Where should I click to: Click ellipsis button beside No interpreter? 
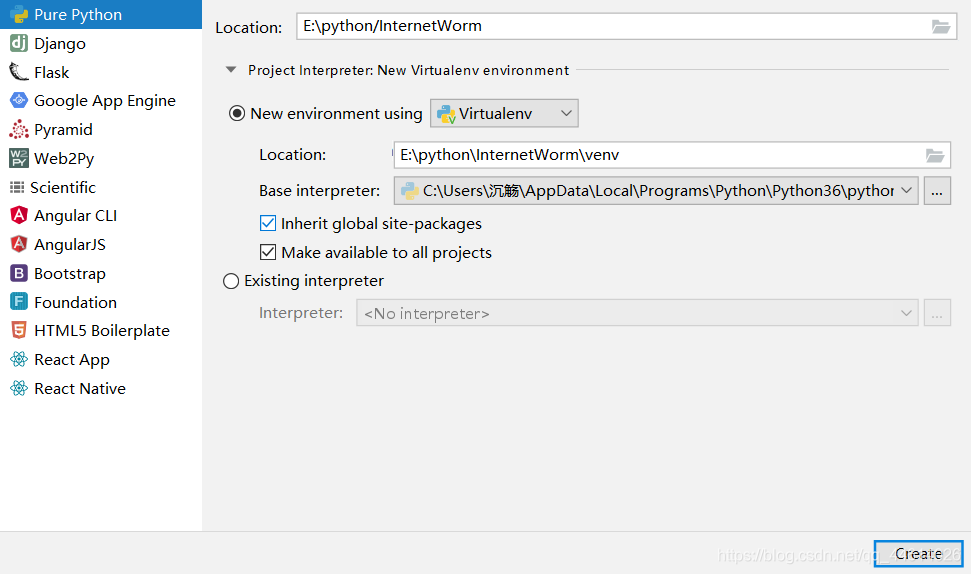point(937,313)
